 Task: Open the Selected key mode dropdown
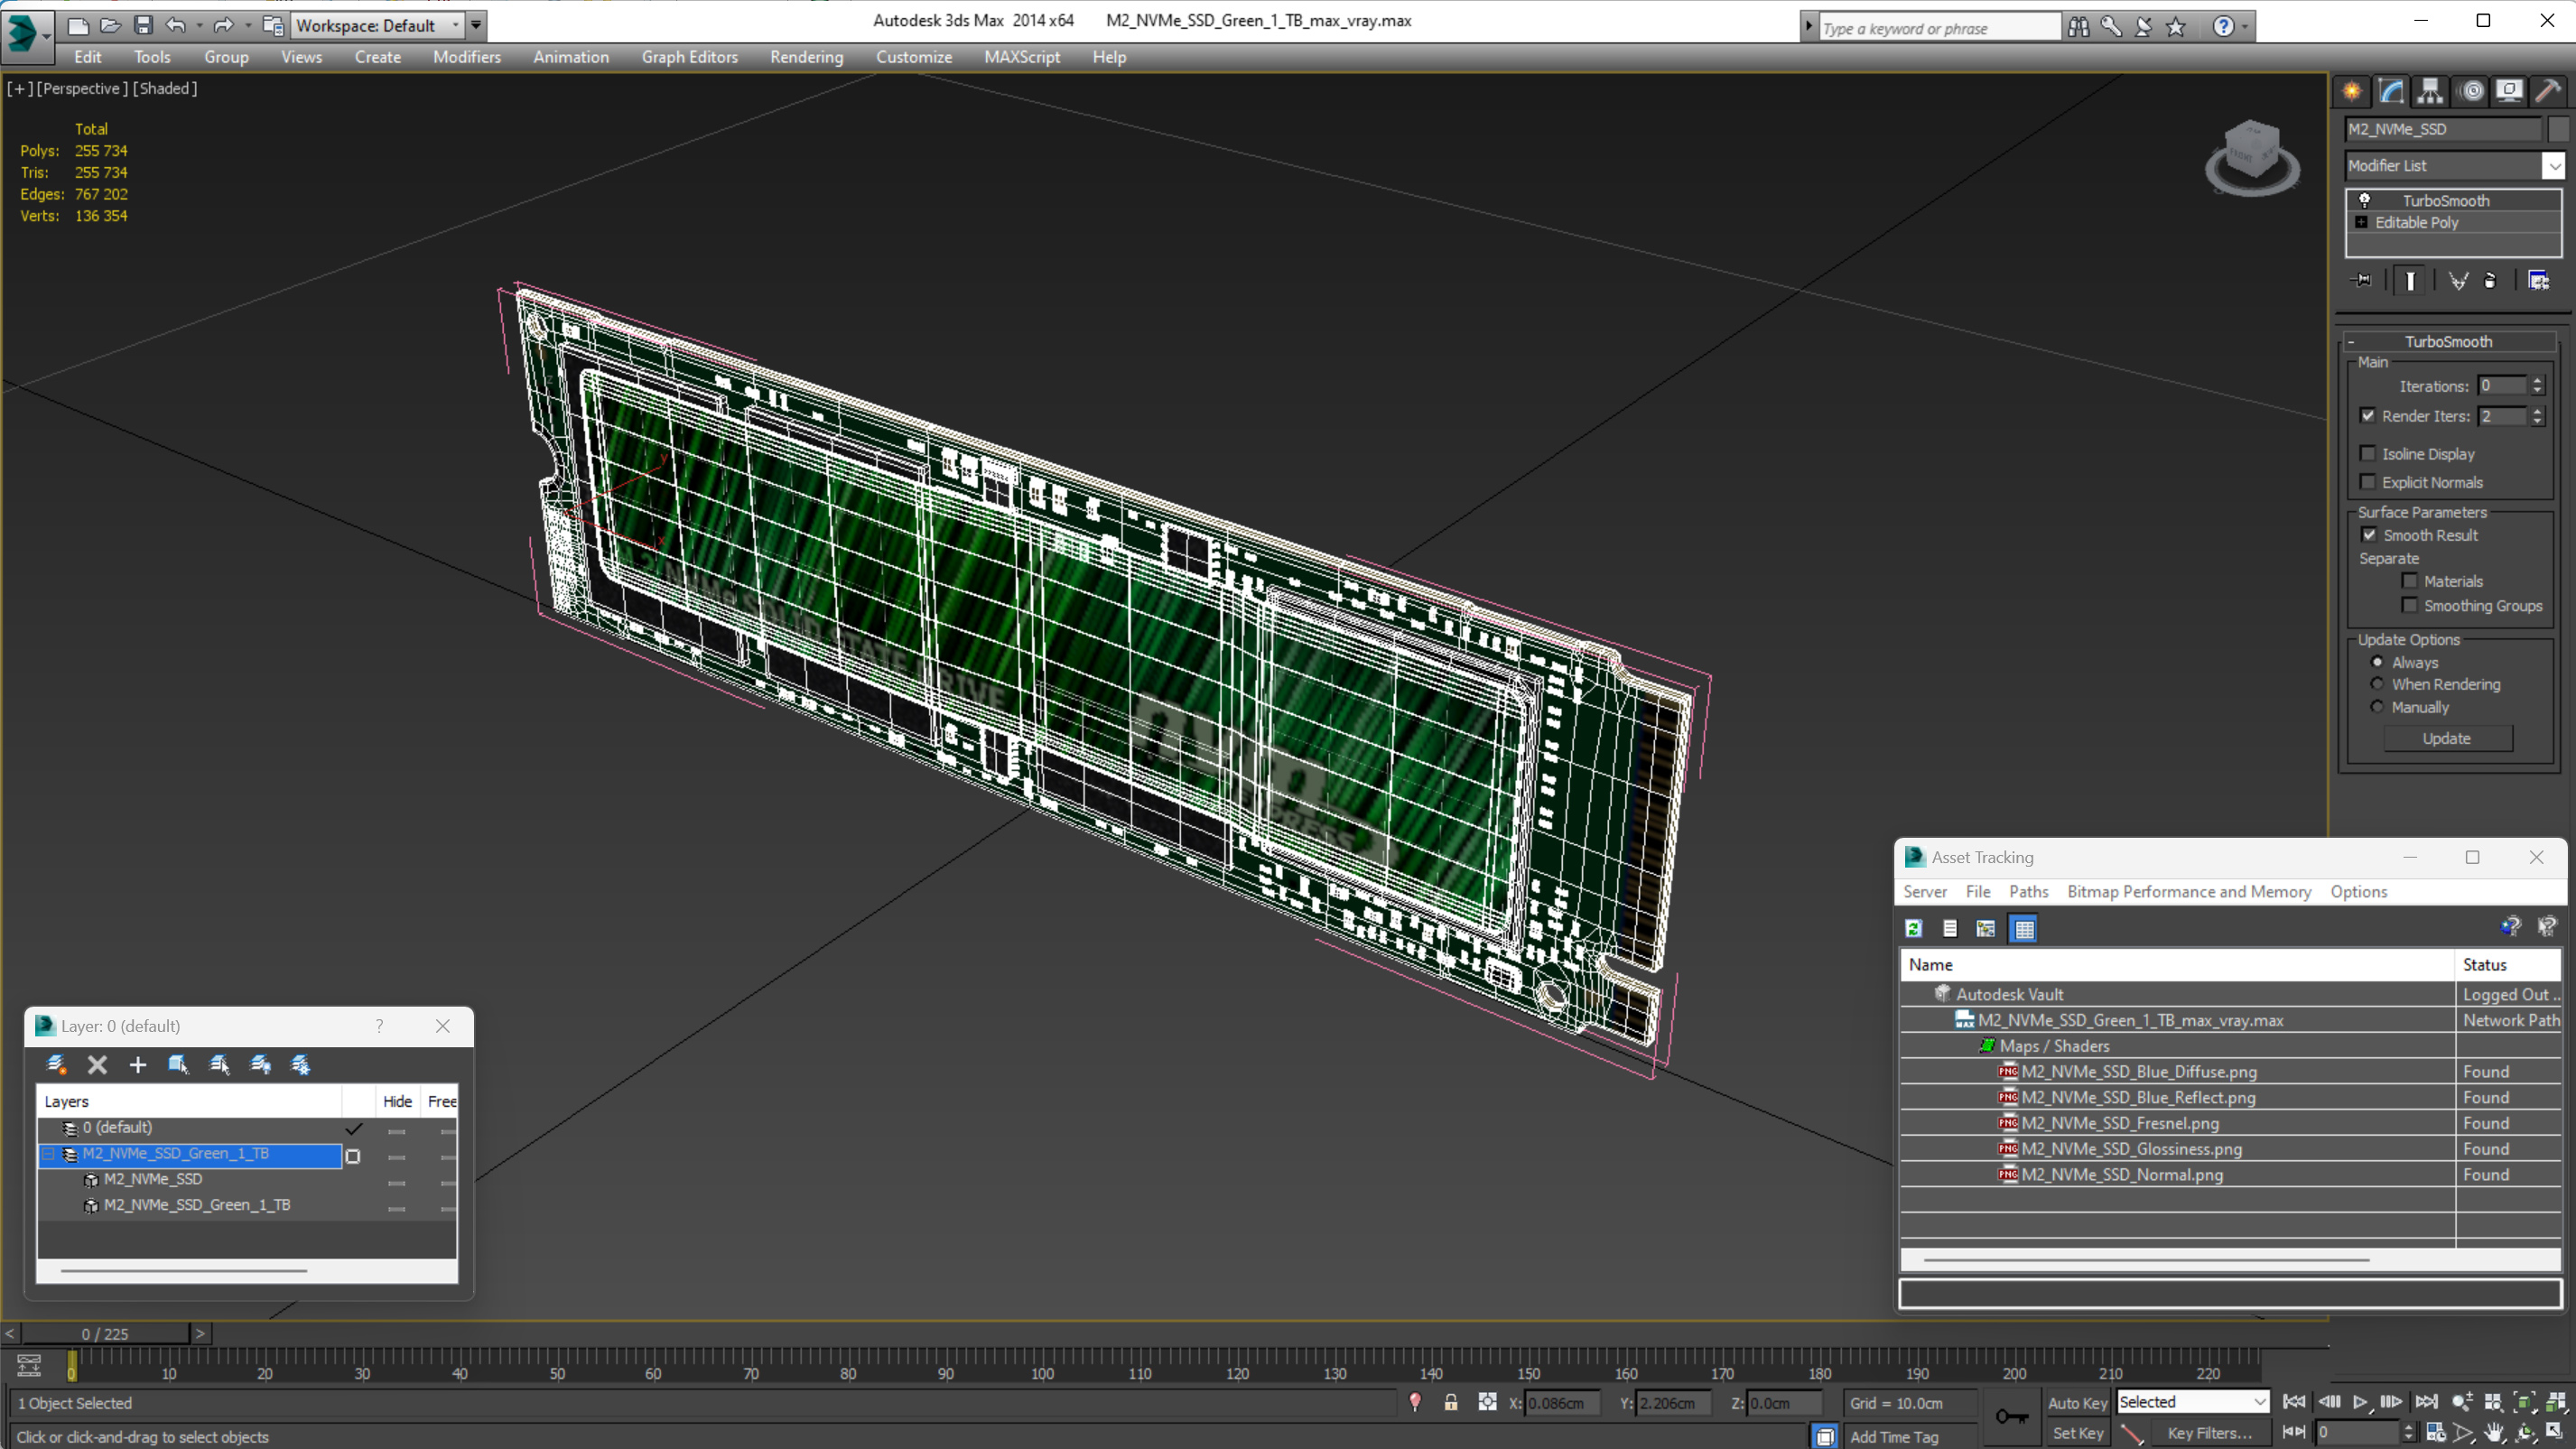pyautogui.click(x=2192, y=1402)
